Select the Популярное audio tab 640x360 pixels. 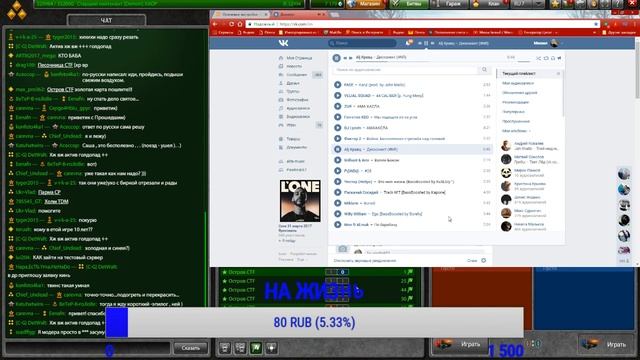pos(513,111)
